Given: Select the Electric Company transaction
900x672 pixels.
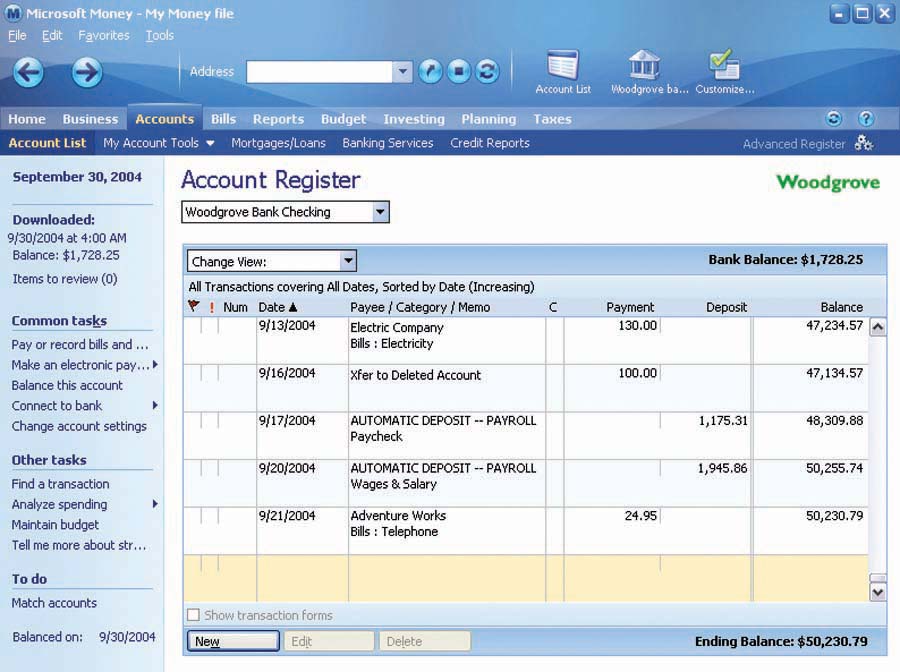Looking at the screenshot, I should 526,340.
